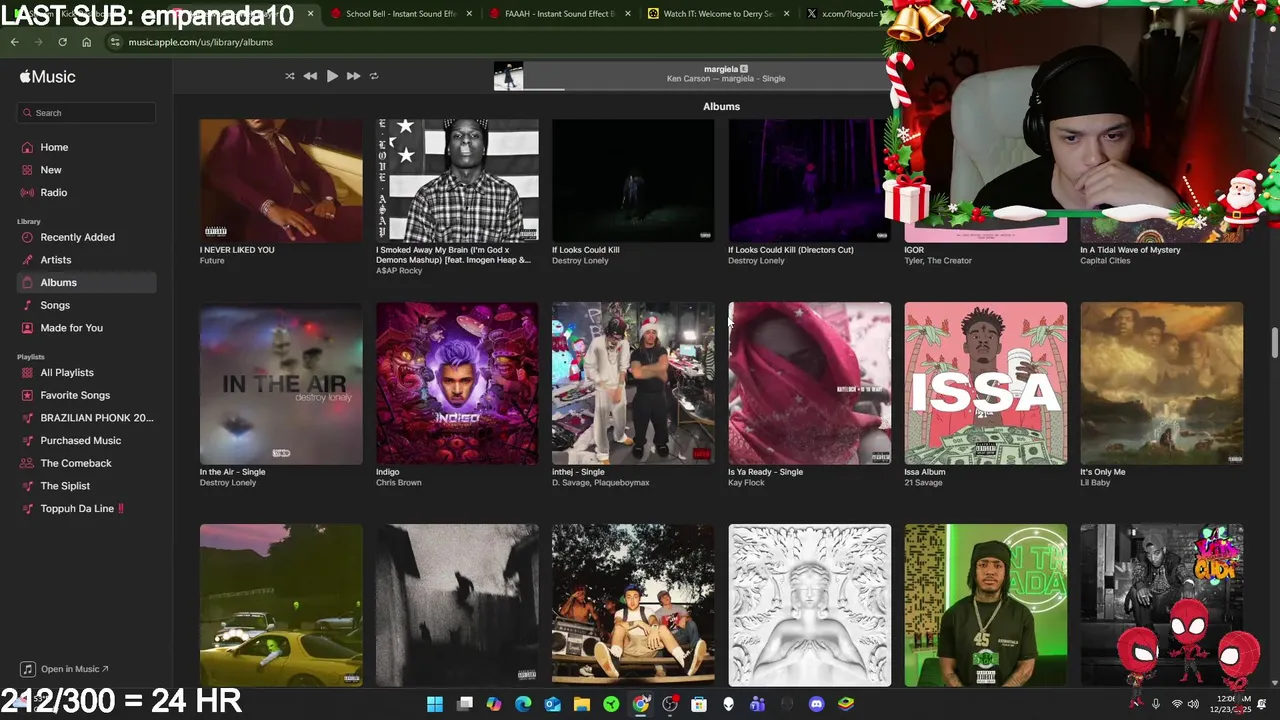This screenshot has height=720, width=1280.
Task: Click the browser home button
Action: (87, 42)
